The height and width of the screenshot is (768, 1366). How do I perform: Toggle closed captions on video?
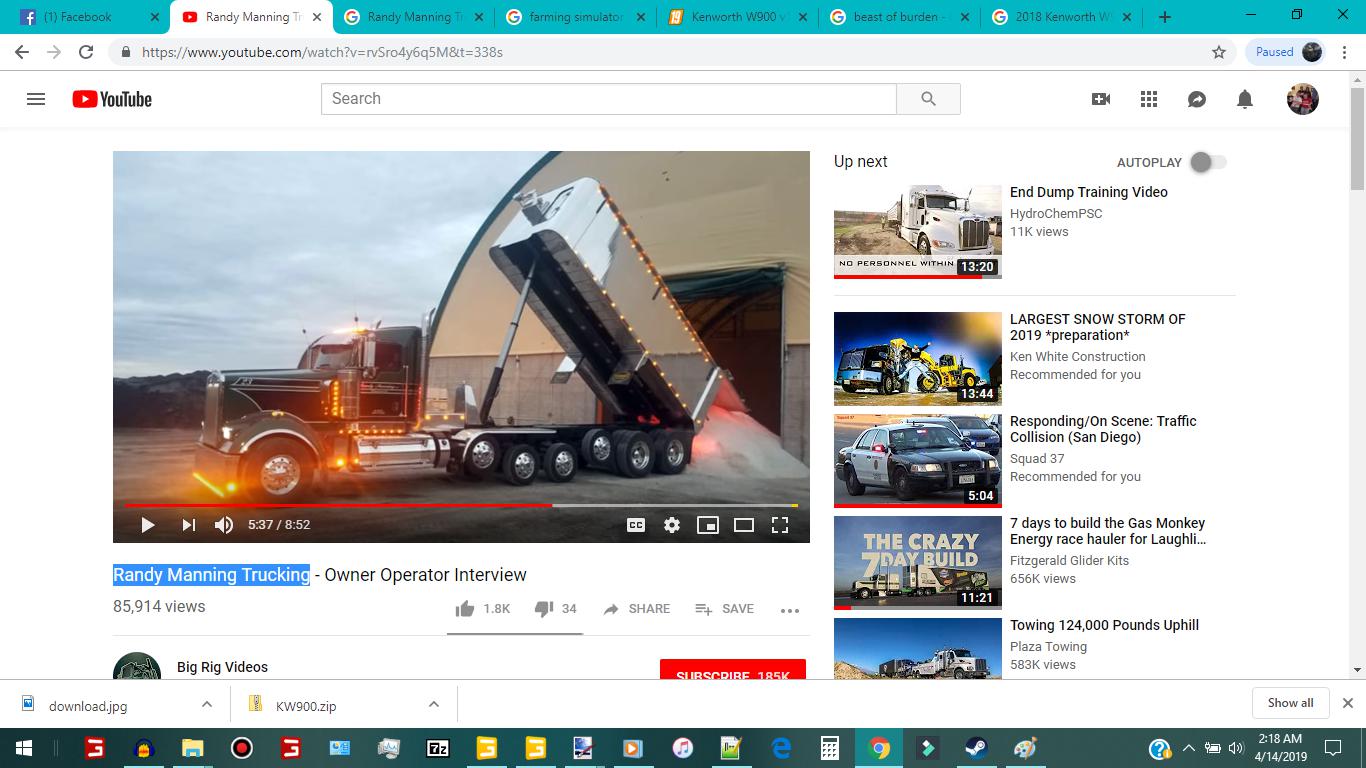636,525
